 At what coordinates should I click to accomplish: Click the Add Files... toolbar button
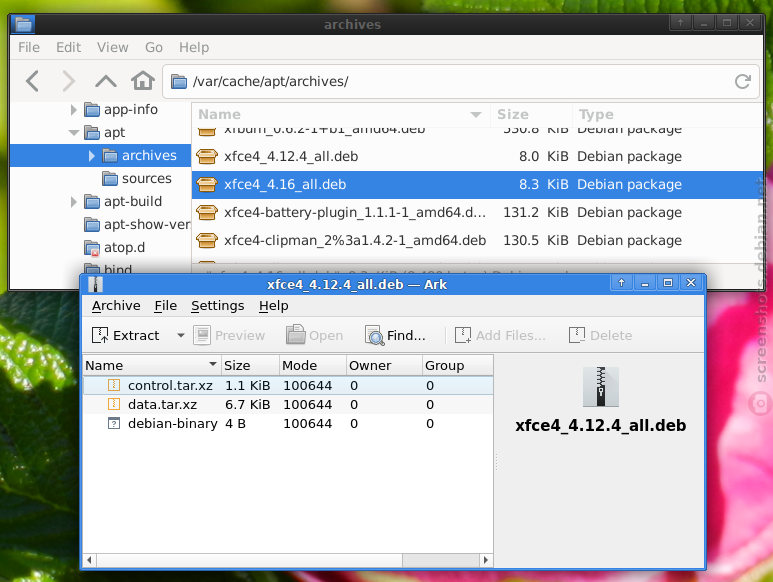[500, 336]
